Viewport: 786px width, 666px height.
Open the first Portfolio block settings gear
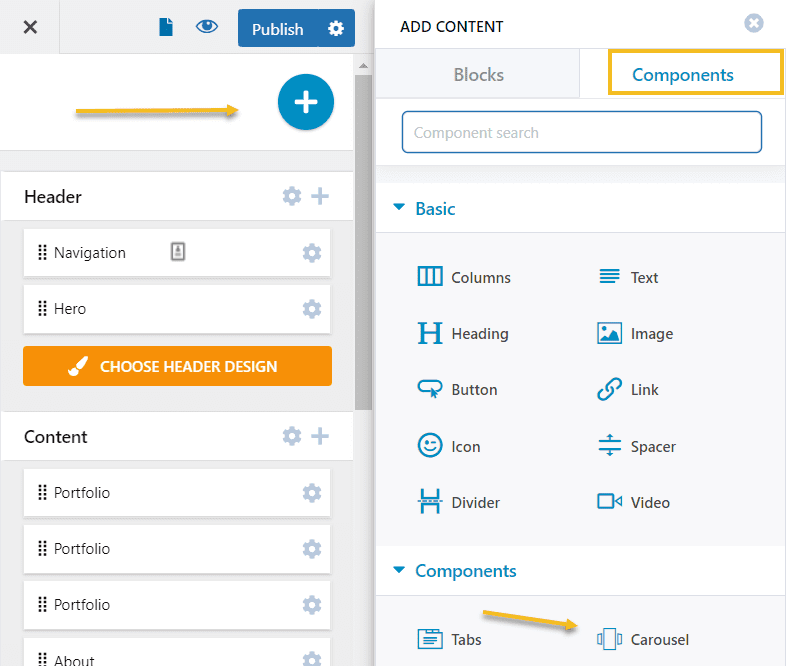pyautogui.click(x=312, y=493)
